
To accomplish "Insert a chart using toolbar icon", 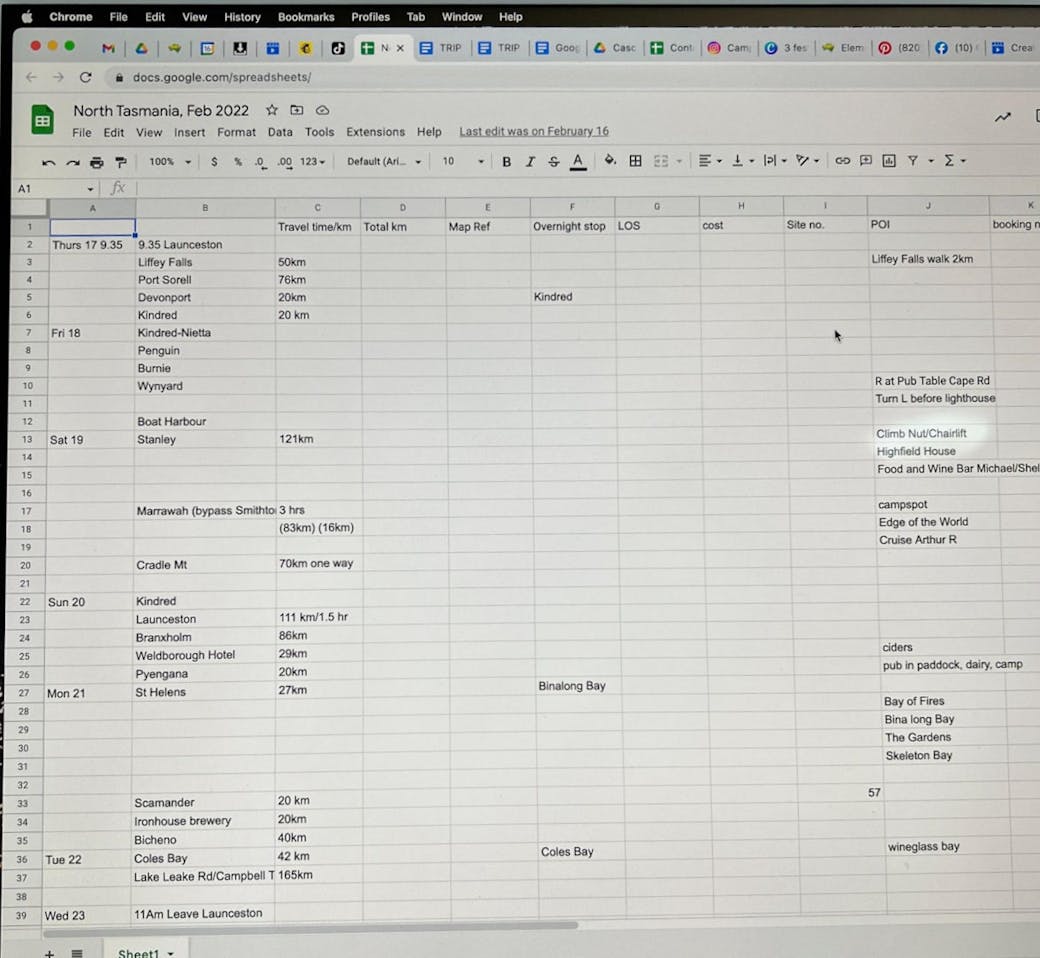I will click(888, 160).
